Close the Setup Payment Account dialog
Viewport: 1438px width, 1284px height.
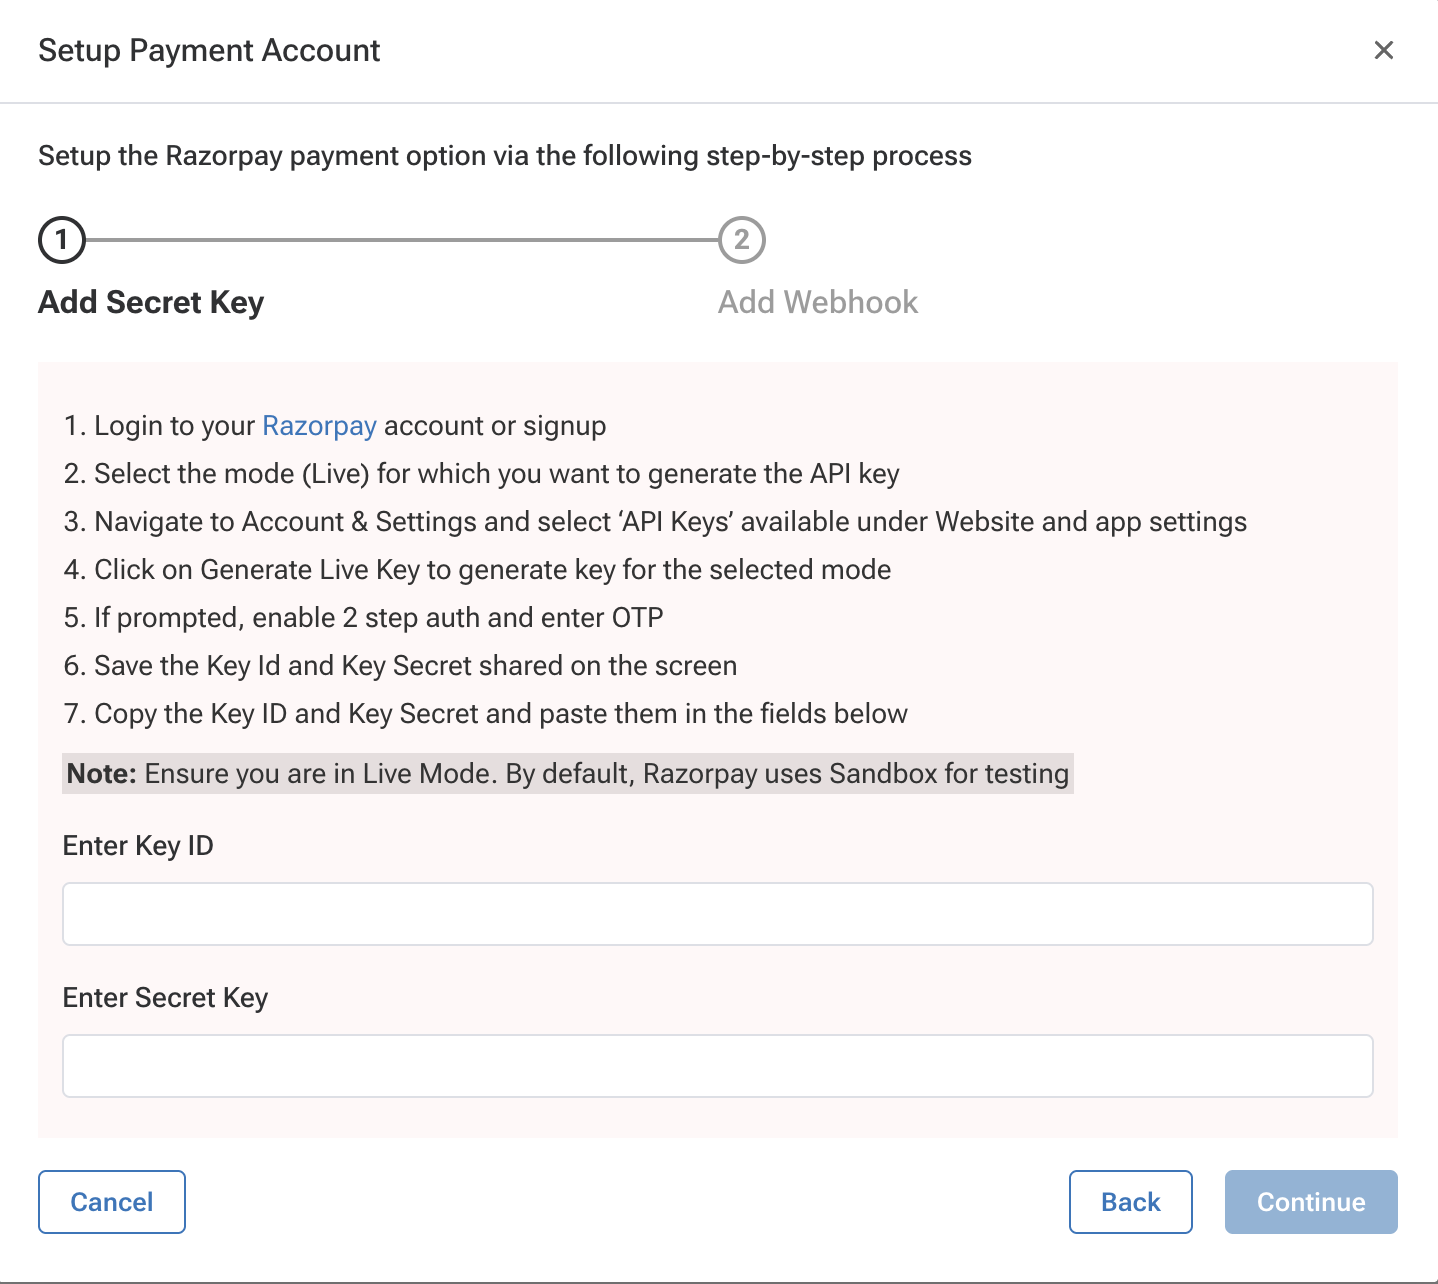tap(1383, 50)
